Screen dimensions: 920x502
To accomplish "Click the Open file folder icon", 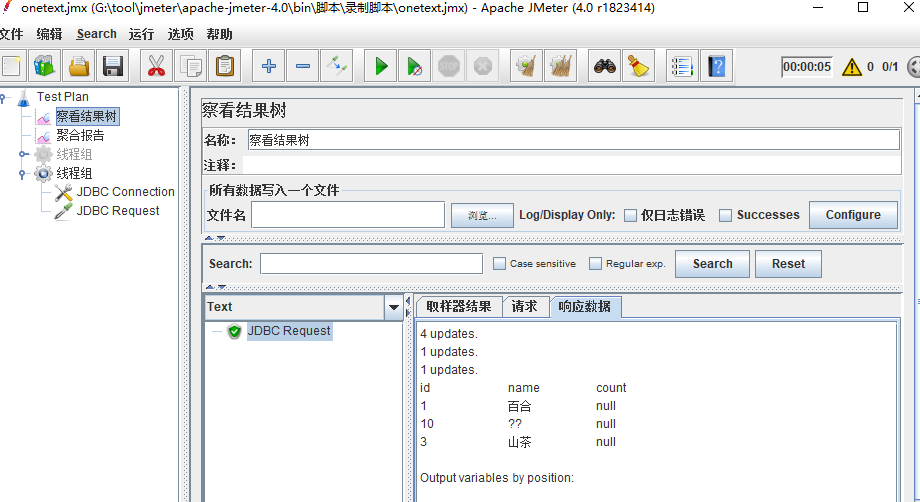I will [x=79, y=66].
